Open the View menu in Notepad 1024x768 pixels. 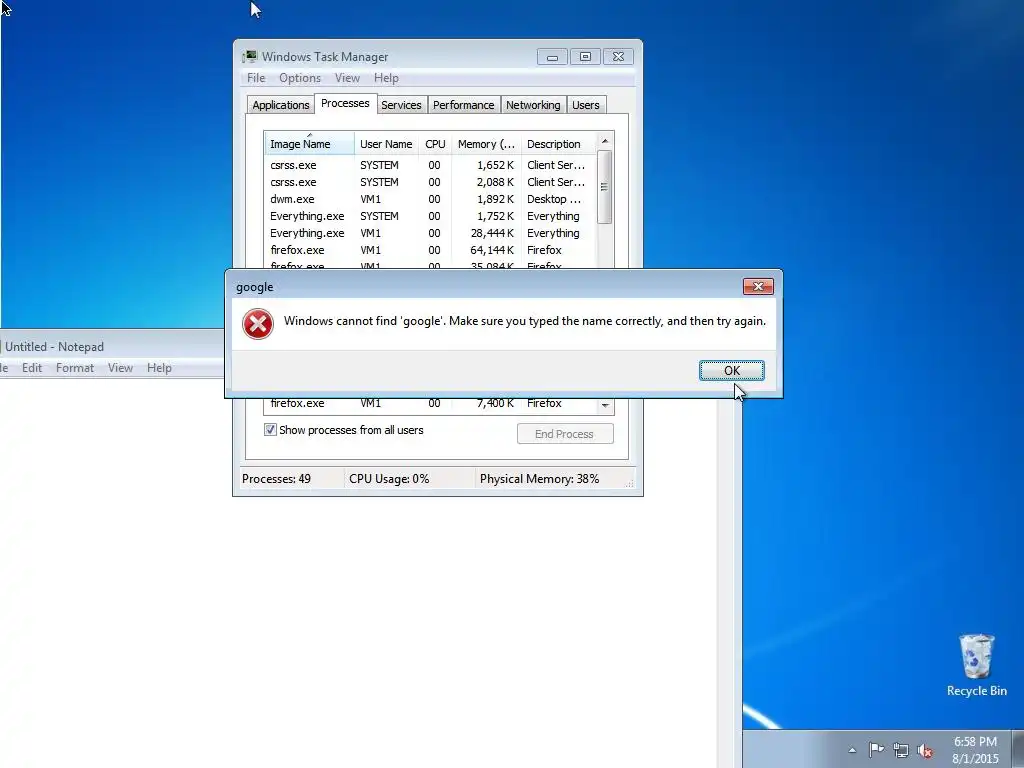pyautogui.click(x=120, y=368)
